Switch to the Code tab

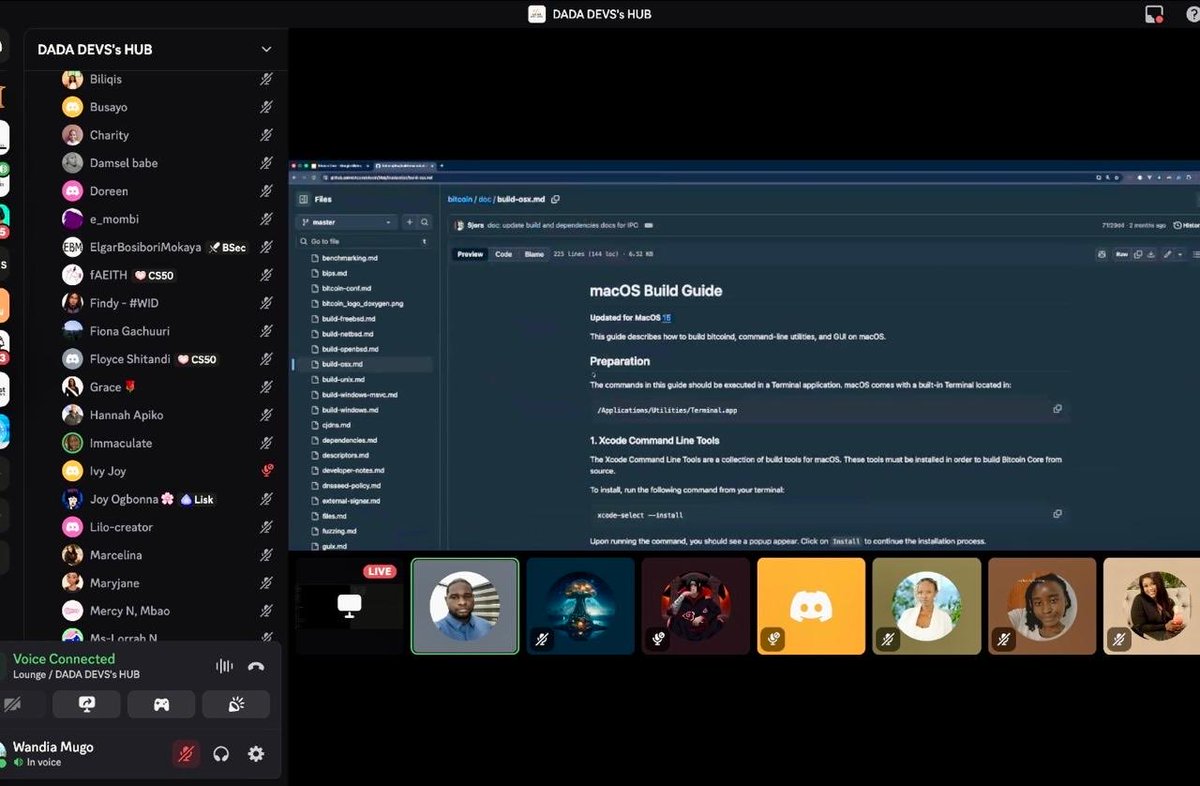click(x=502, y=254)
